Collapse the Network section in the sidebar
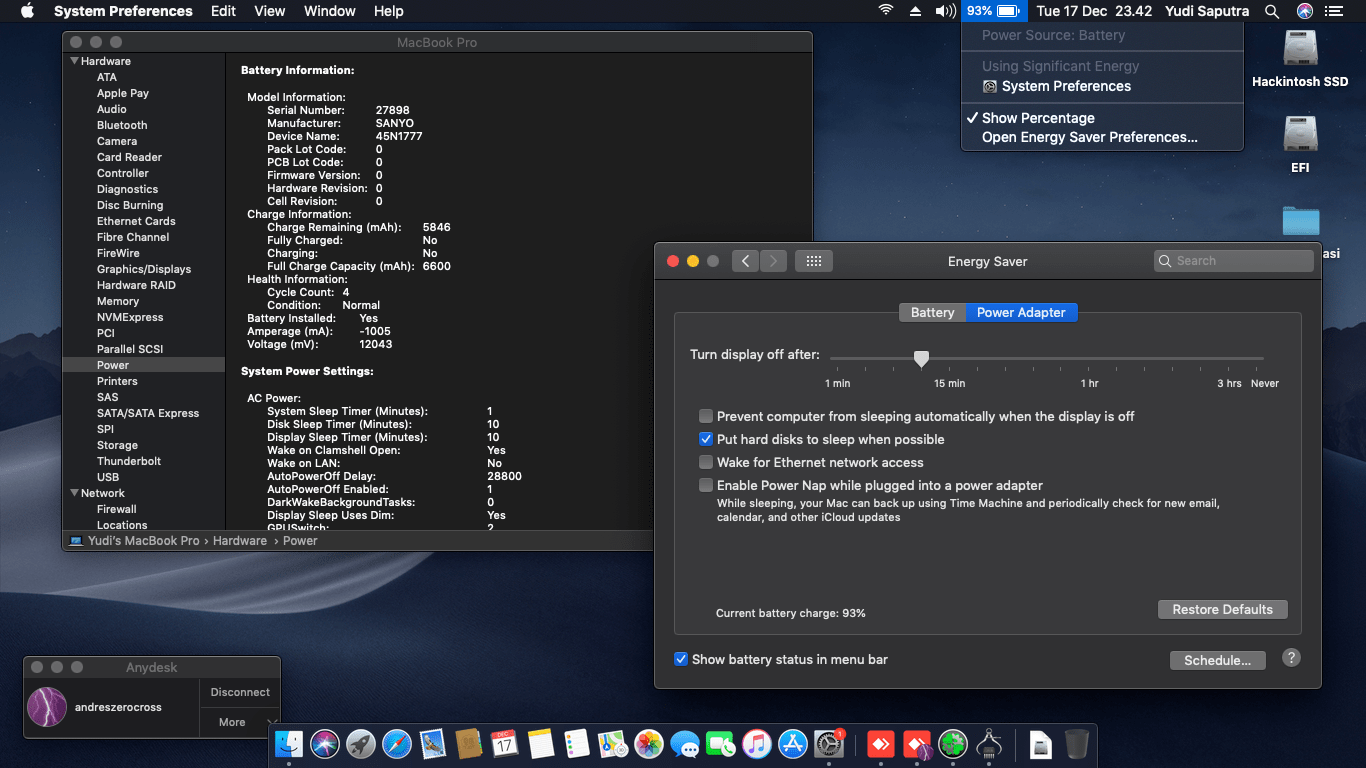Screen dimensions: 1366x768 [74, 493]
